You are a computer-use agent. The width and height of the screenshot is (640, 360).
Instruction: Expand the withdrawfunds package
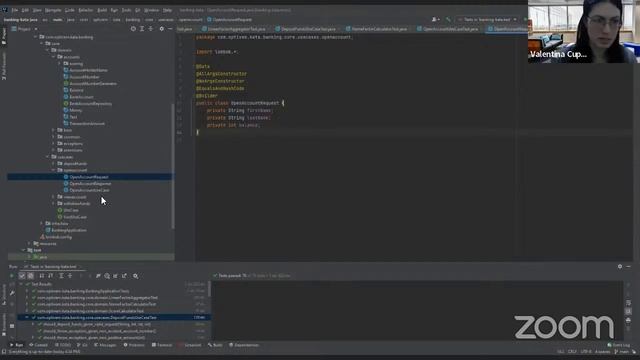[54, 203]
